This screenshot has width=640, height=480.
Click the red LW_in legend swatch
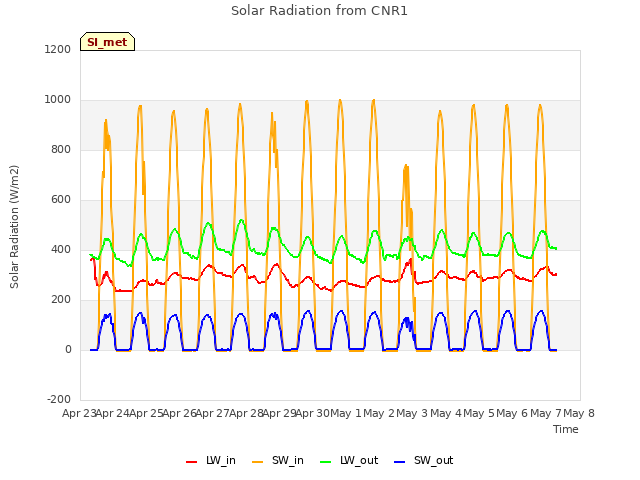click(191, 462)
